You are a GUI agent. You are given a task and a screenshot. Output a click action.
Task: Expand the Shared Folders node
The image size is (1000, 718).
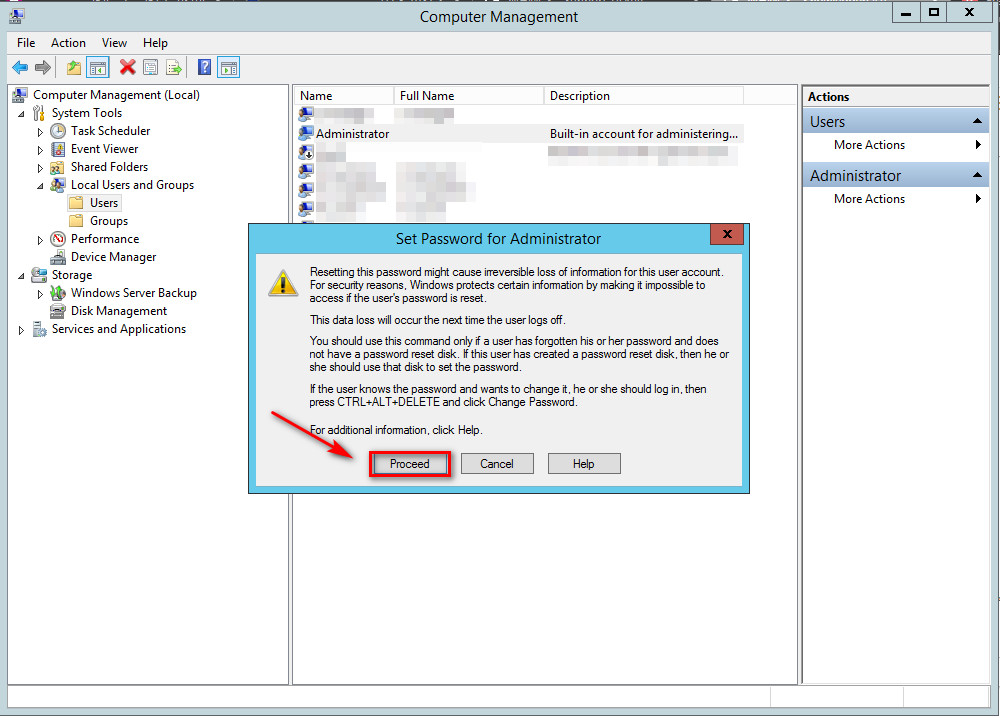coord(40,168)
